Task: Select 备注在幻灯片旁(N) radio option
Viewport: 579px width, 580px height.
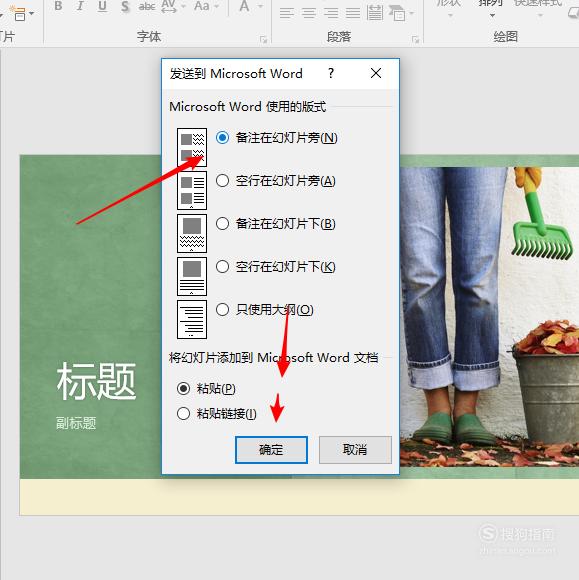Action: click(276, 138)
